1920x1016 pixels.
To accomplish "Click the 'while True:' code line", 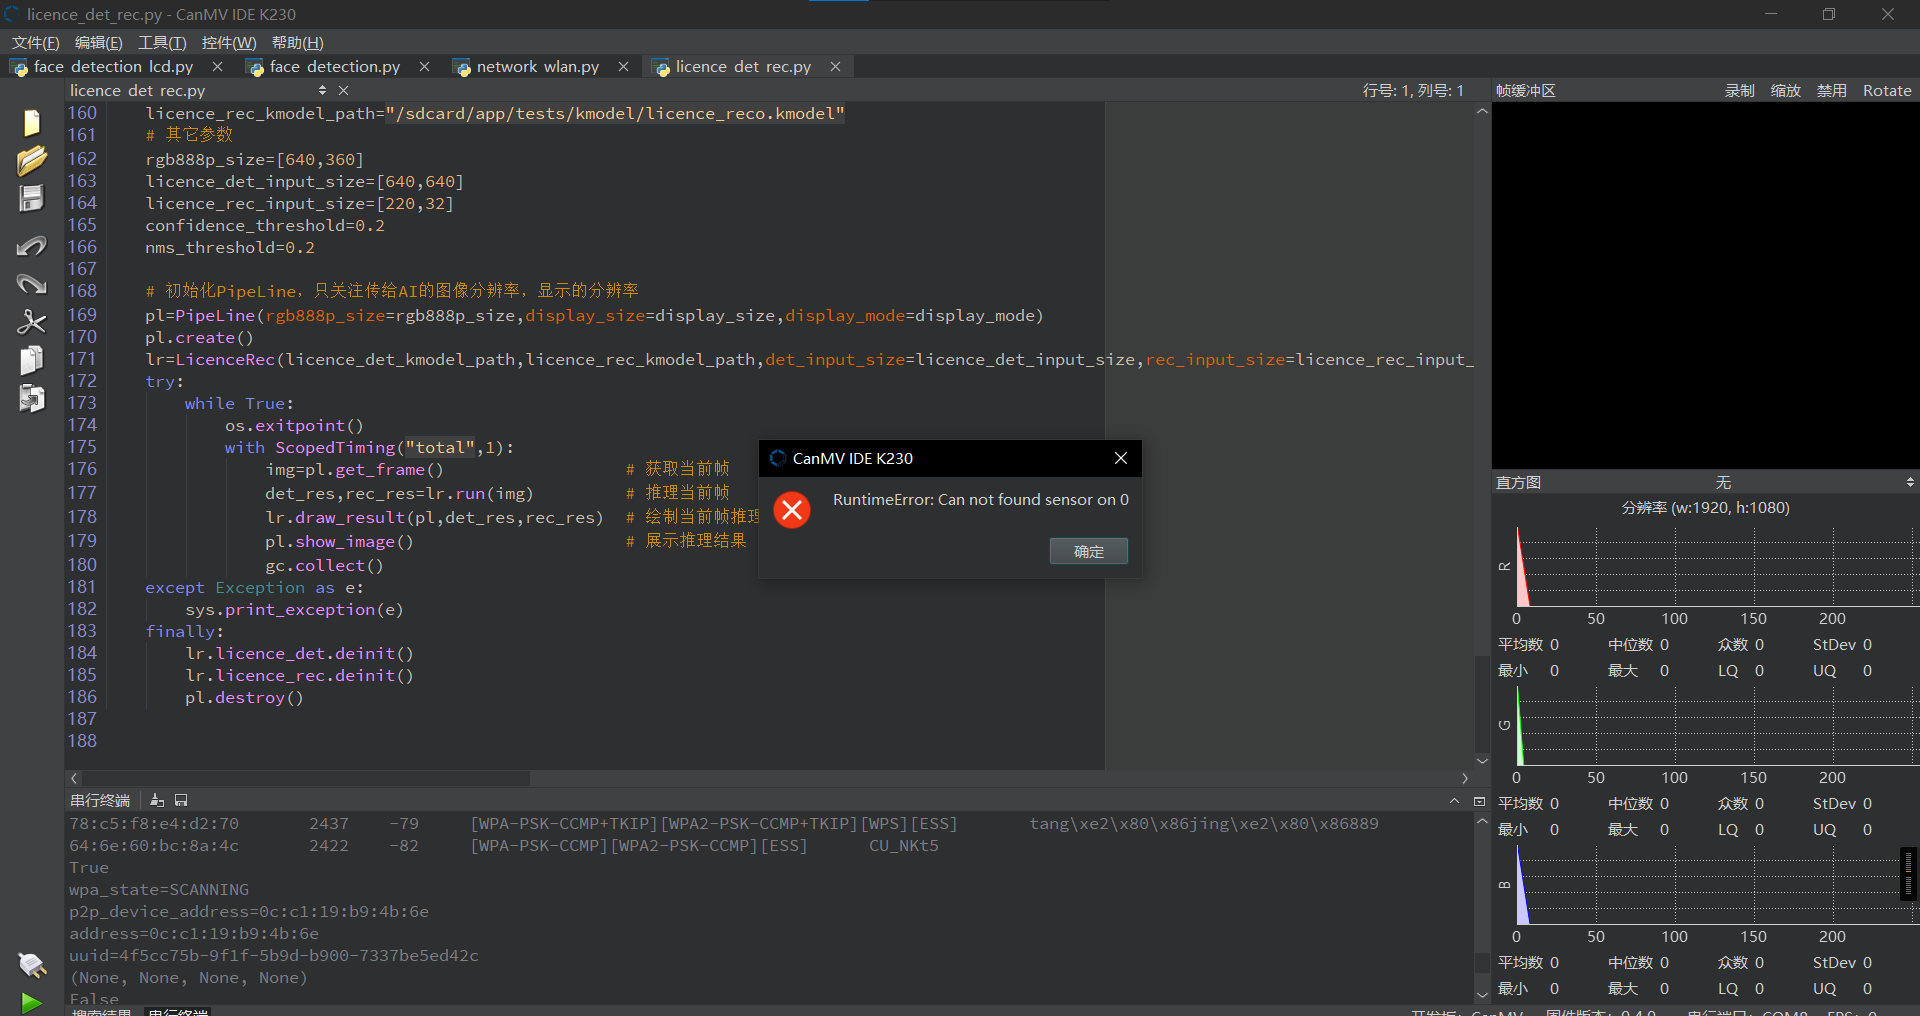I will 239,403.
